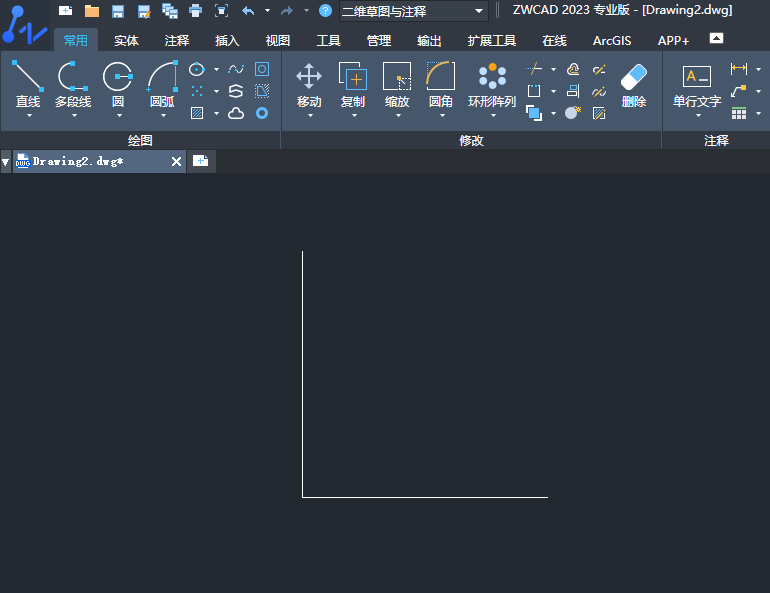Click the Save disk icon
The image size is (770, 593).
click(118, 11)
